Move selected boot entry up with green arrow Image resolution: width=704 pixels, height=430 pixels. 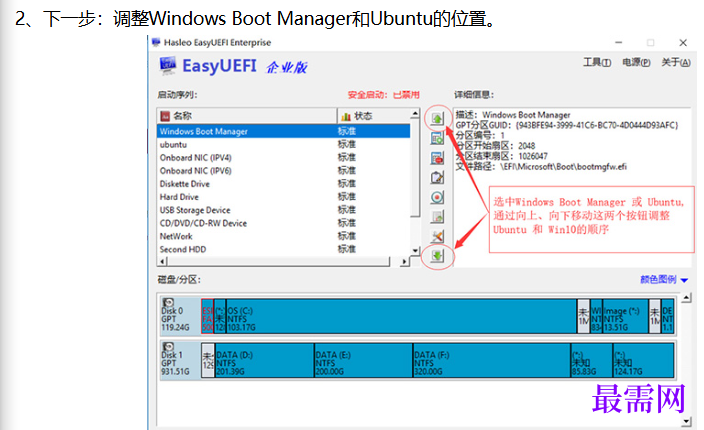point(437,118)
